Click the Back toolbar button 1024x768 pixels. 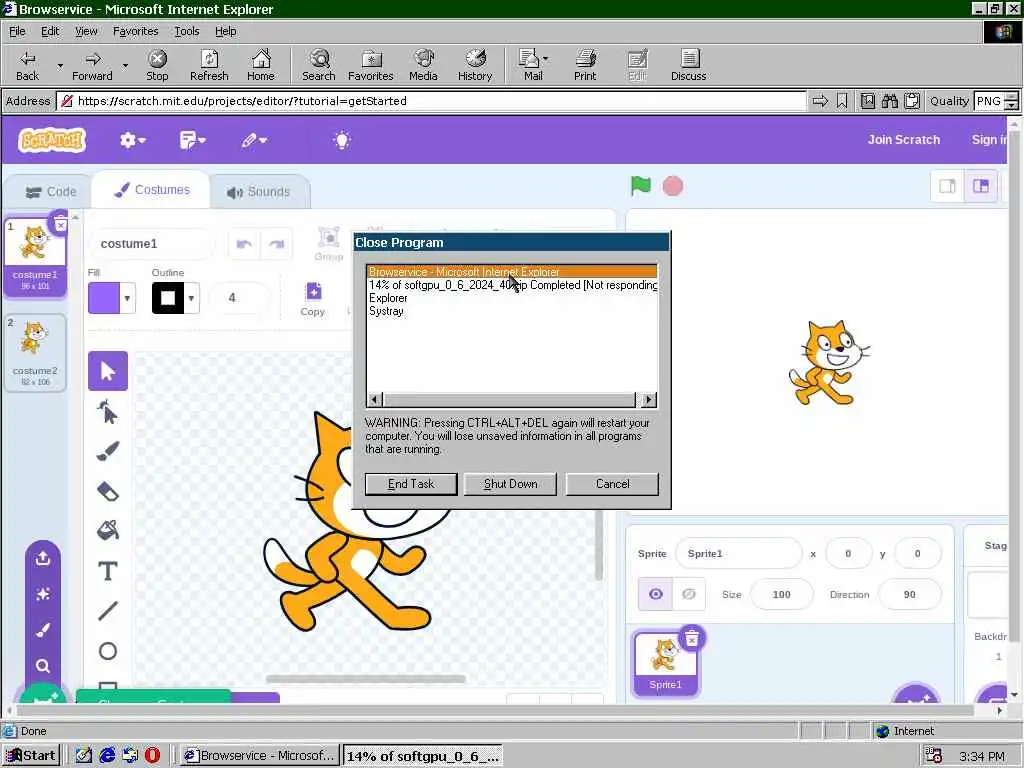pyautogui.click(x=27, y=65)
